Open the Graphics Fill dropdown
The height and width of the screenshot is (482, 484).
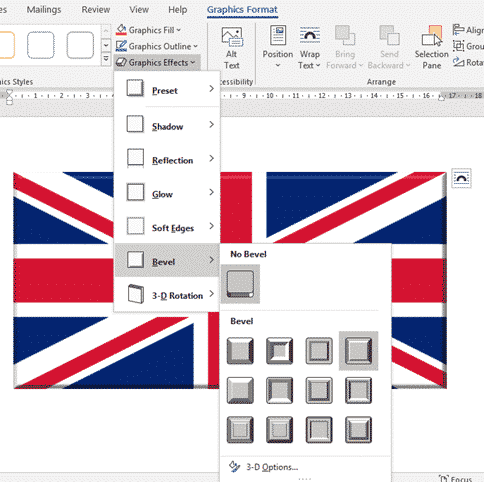coord(148,30)
